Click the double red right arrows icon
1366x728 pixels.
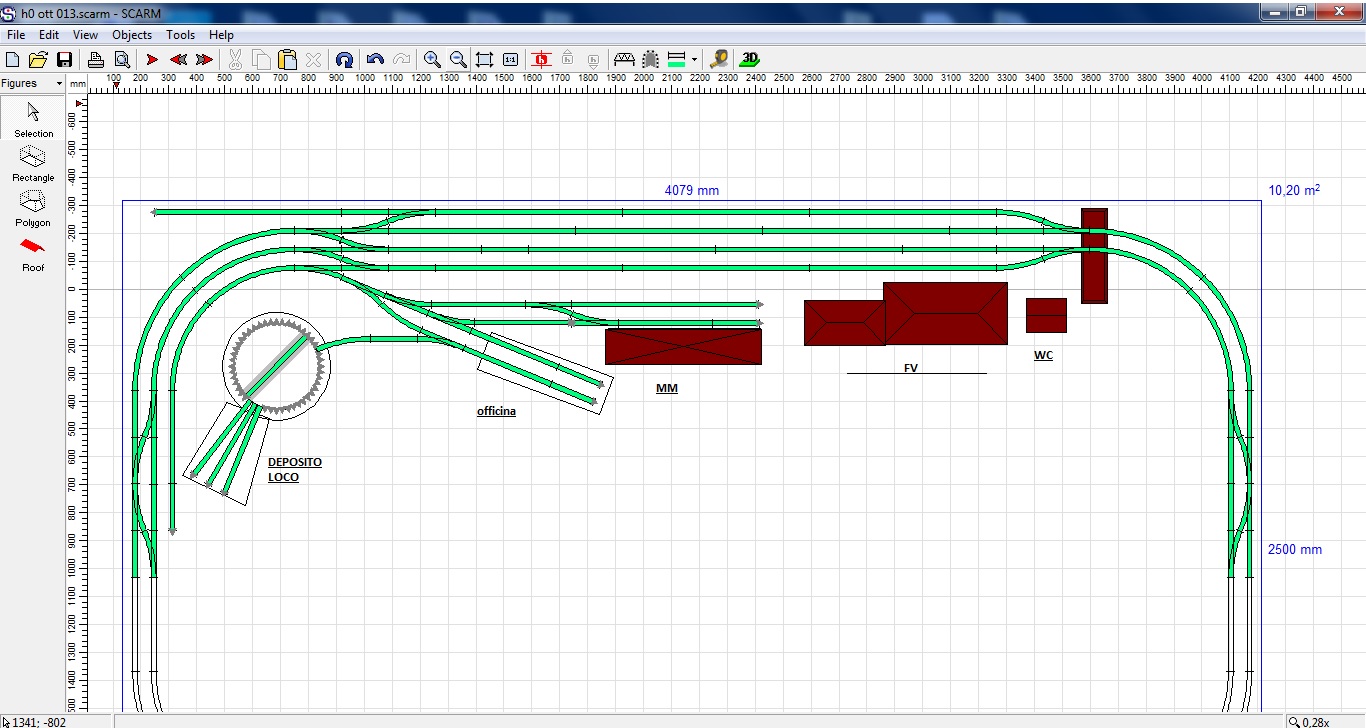click(204, 59)
